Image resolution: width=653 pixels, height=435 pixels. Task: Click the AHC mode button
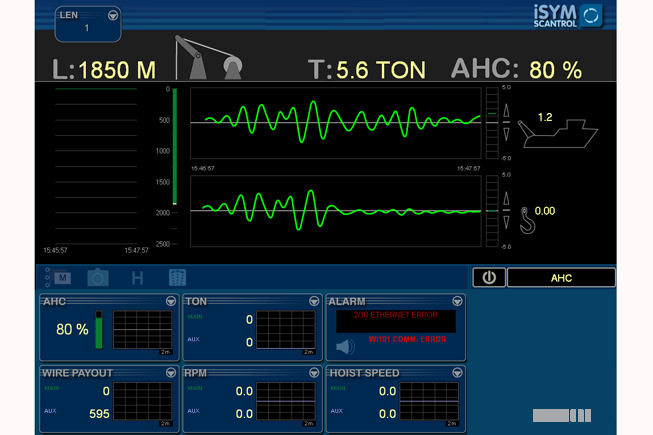tap(561, 278)
